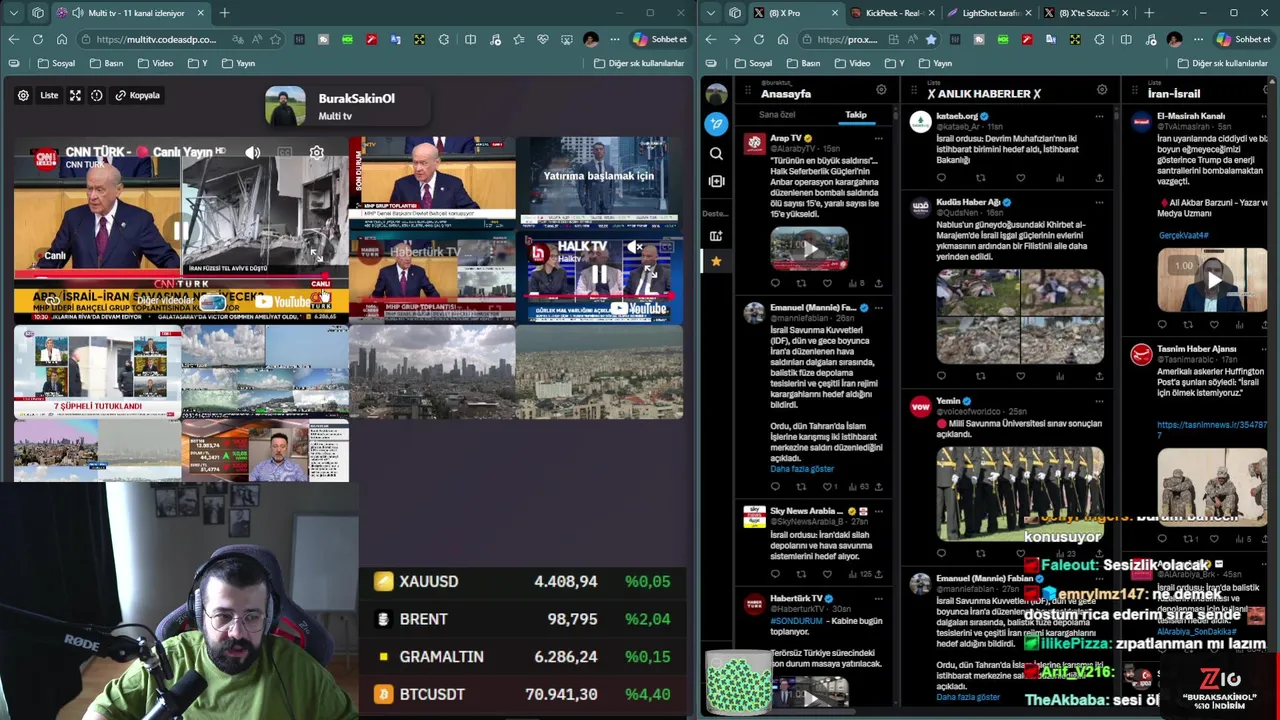Unmute the HALK TV stream
Viewport: 1280px width, 720px height.
636,247
